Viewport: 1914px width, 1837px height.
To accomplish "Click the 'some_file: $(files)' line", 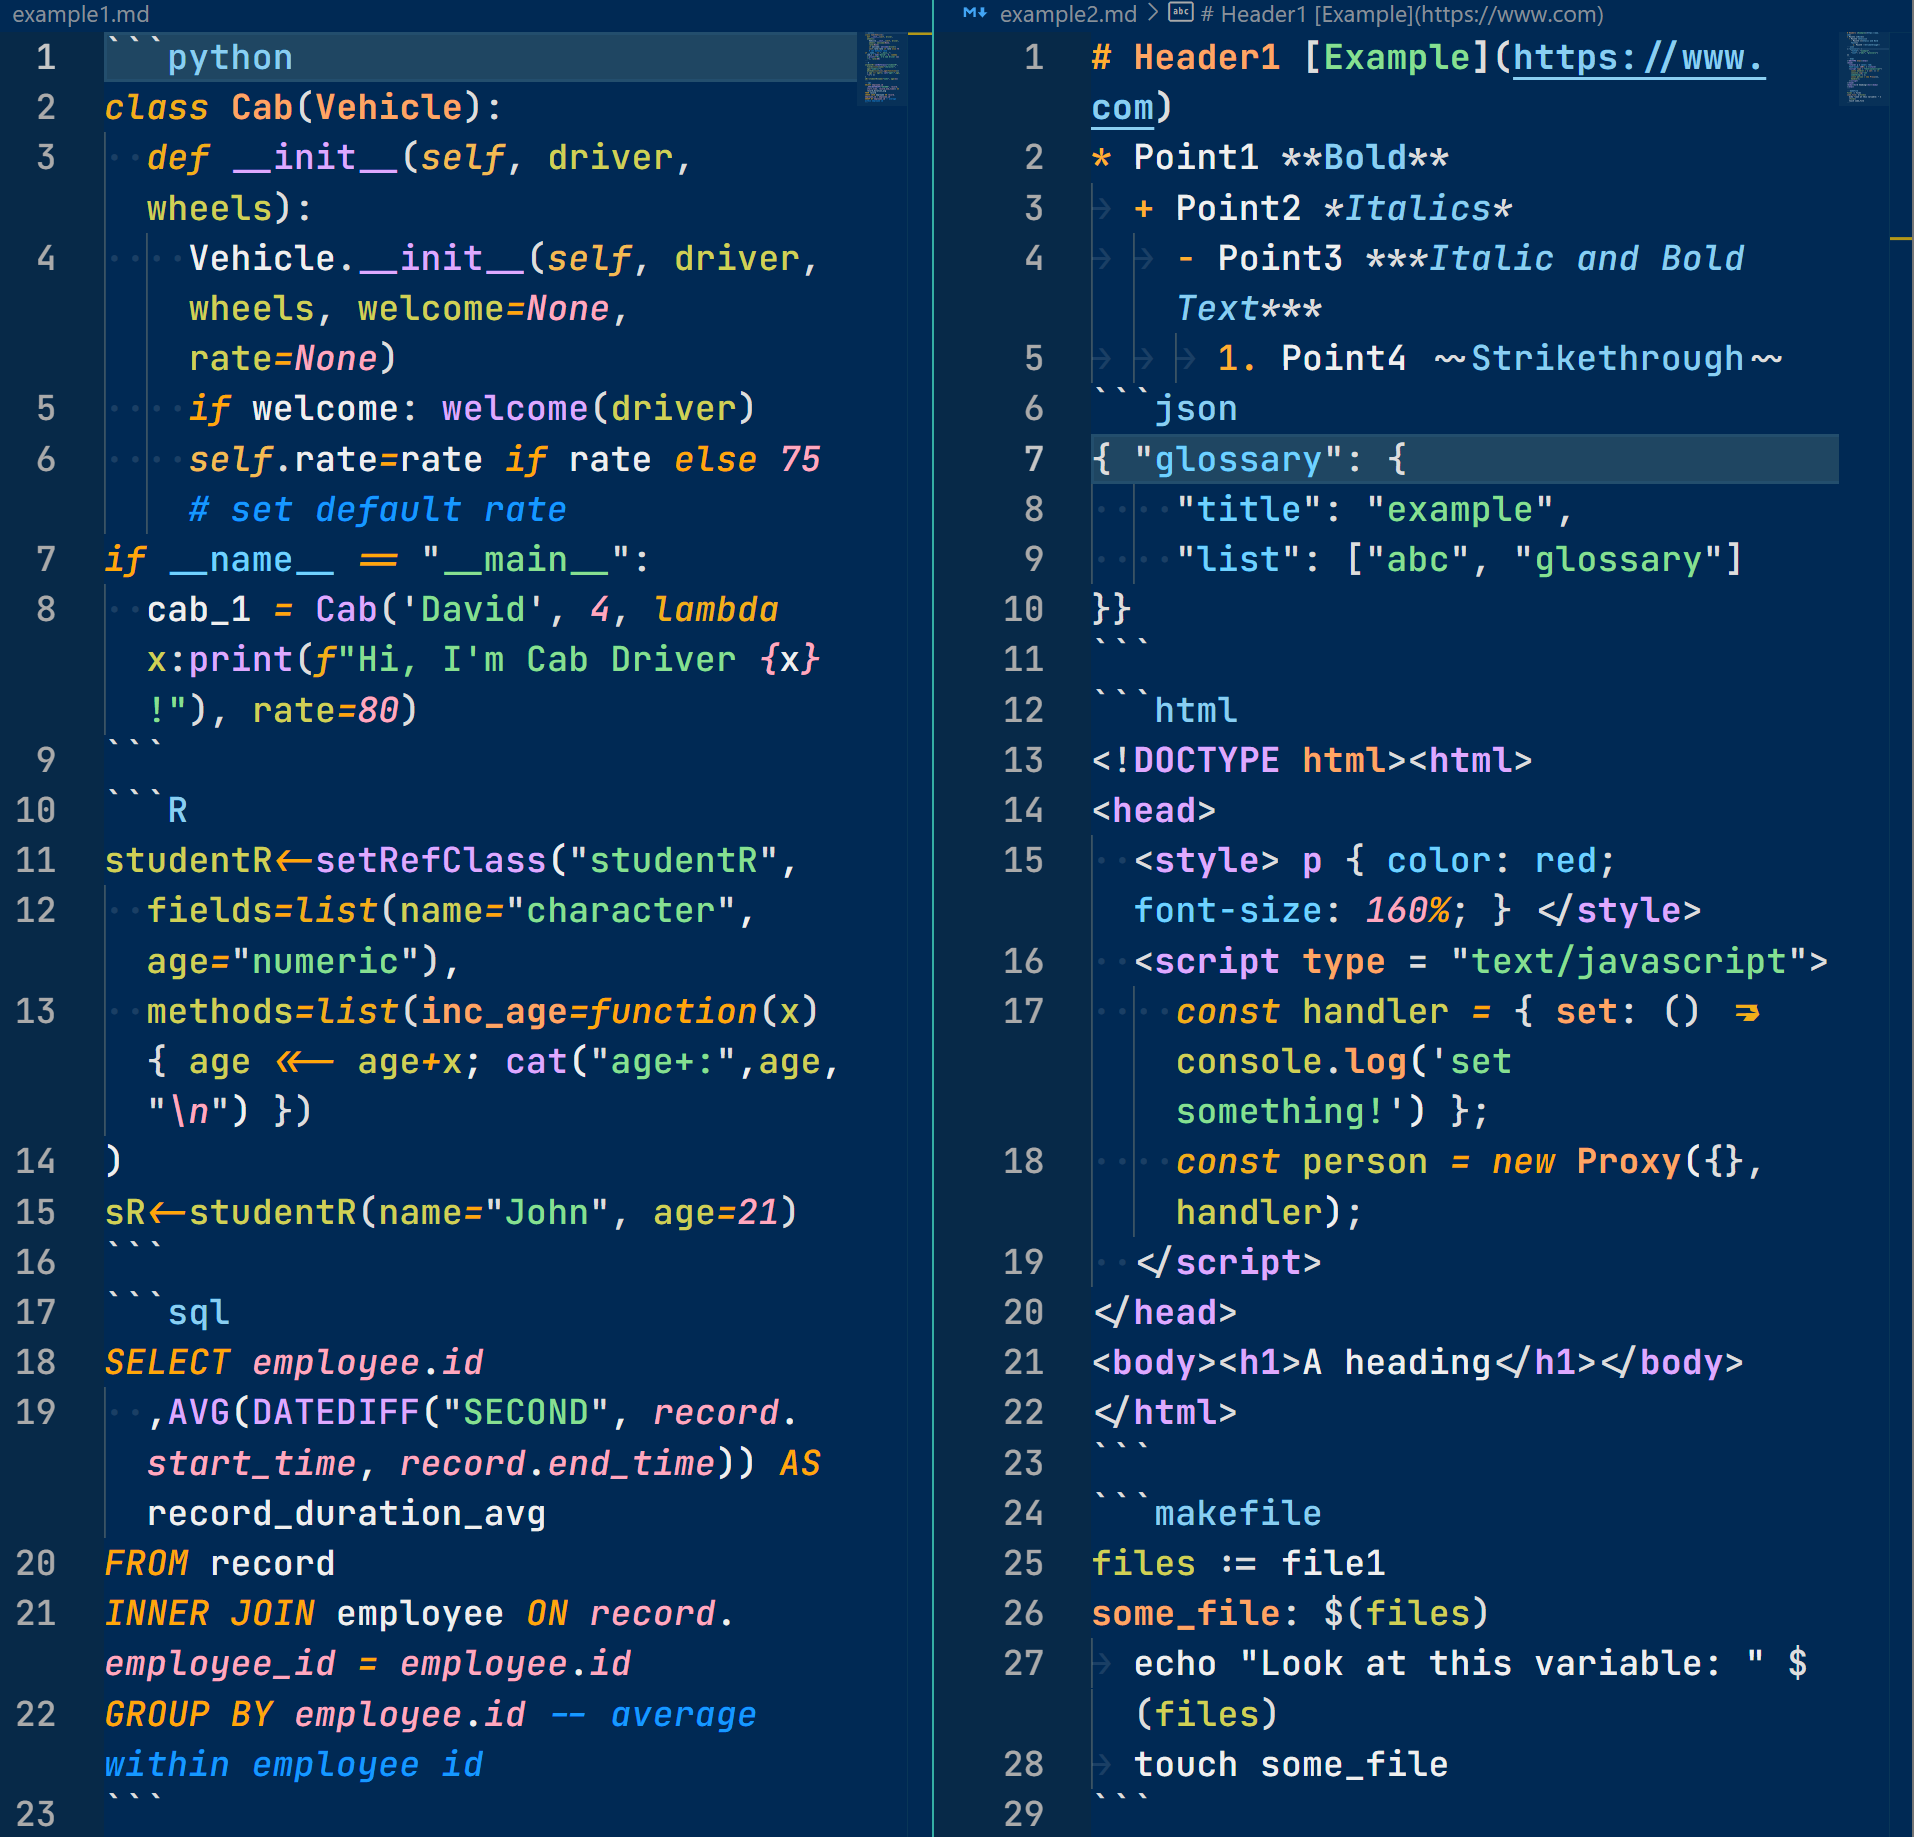I will pos(1291,1613).
